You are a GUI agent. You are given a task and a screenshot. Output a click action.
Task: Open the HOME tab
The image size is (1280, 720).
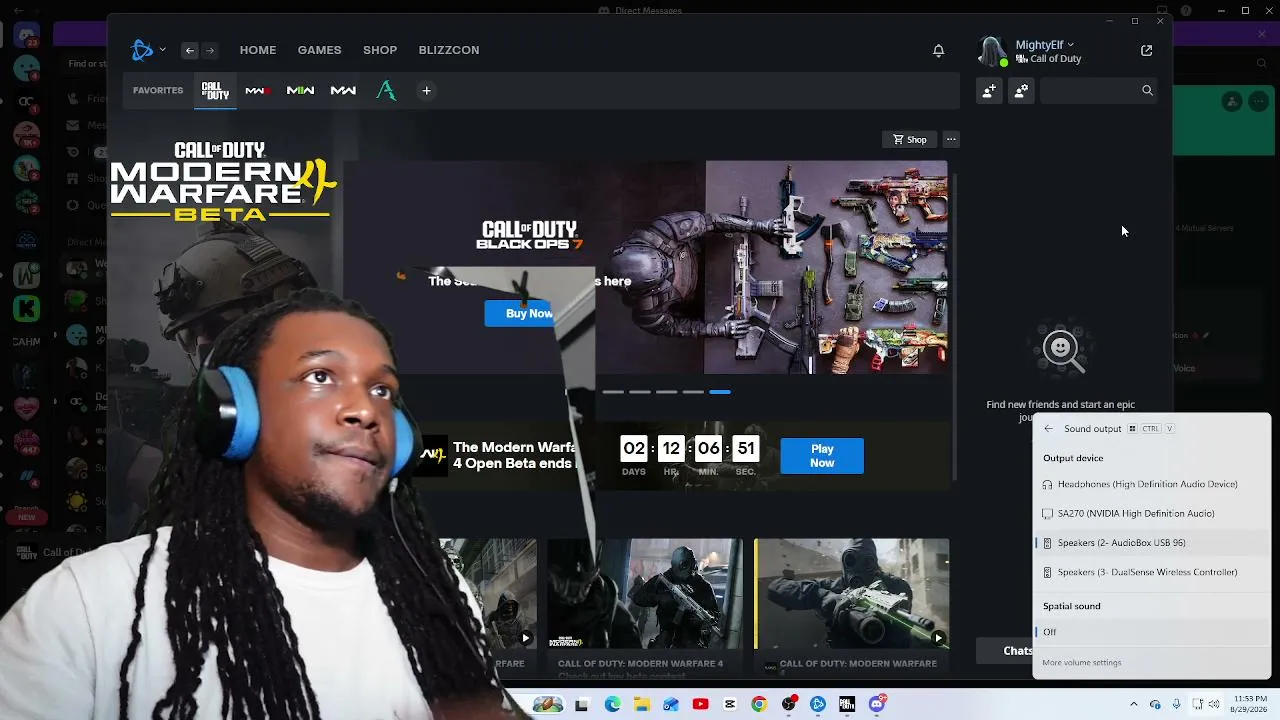(258, 50)
